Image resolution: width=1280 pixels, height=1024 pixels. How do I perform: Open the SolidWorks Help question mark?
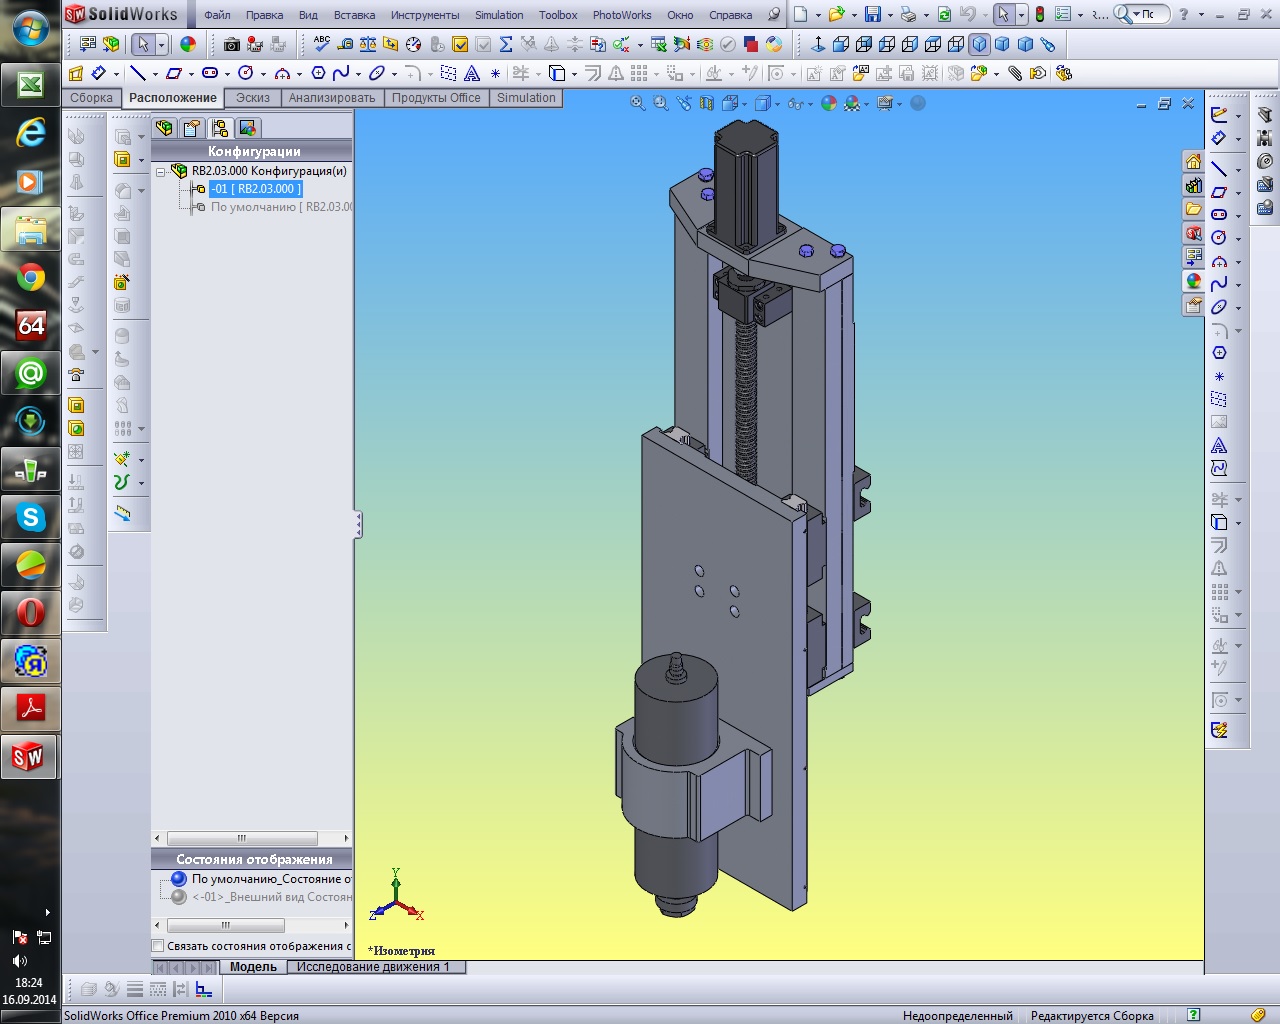[x=1184, y=14]
